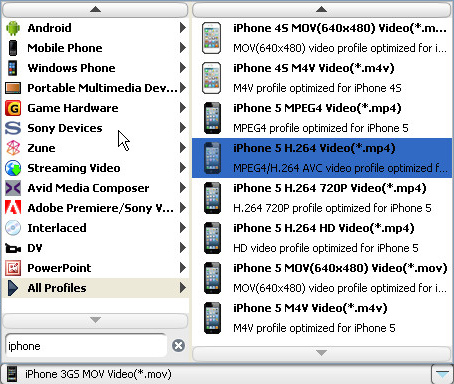This screenshot has width=454, height=384.
Task: Click the Sony Devices S icon
Action: [x=13, y=128]
